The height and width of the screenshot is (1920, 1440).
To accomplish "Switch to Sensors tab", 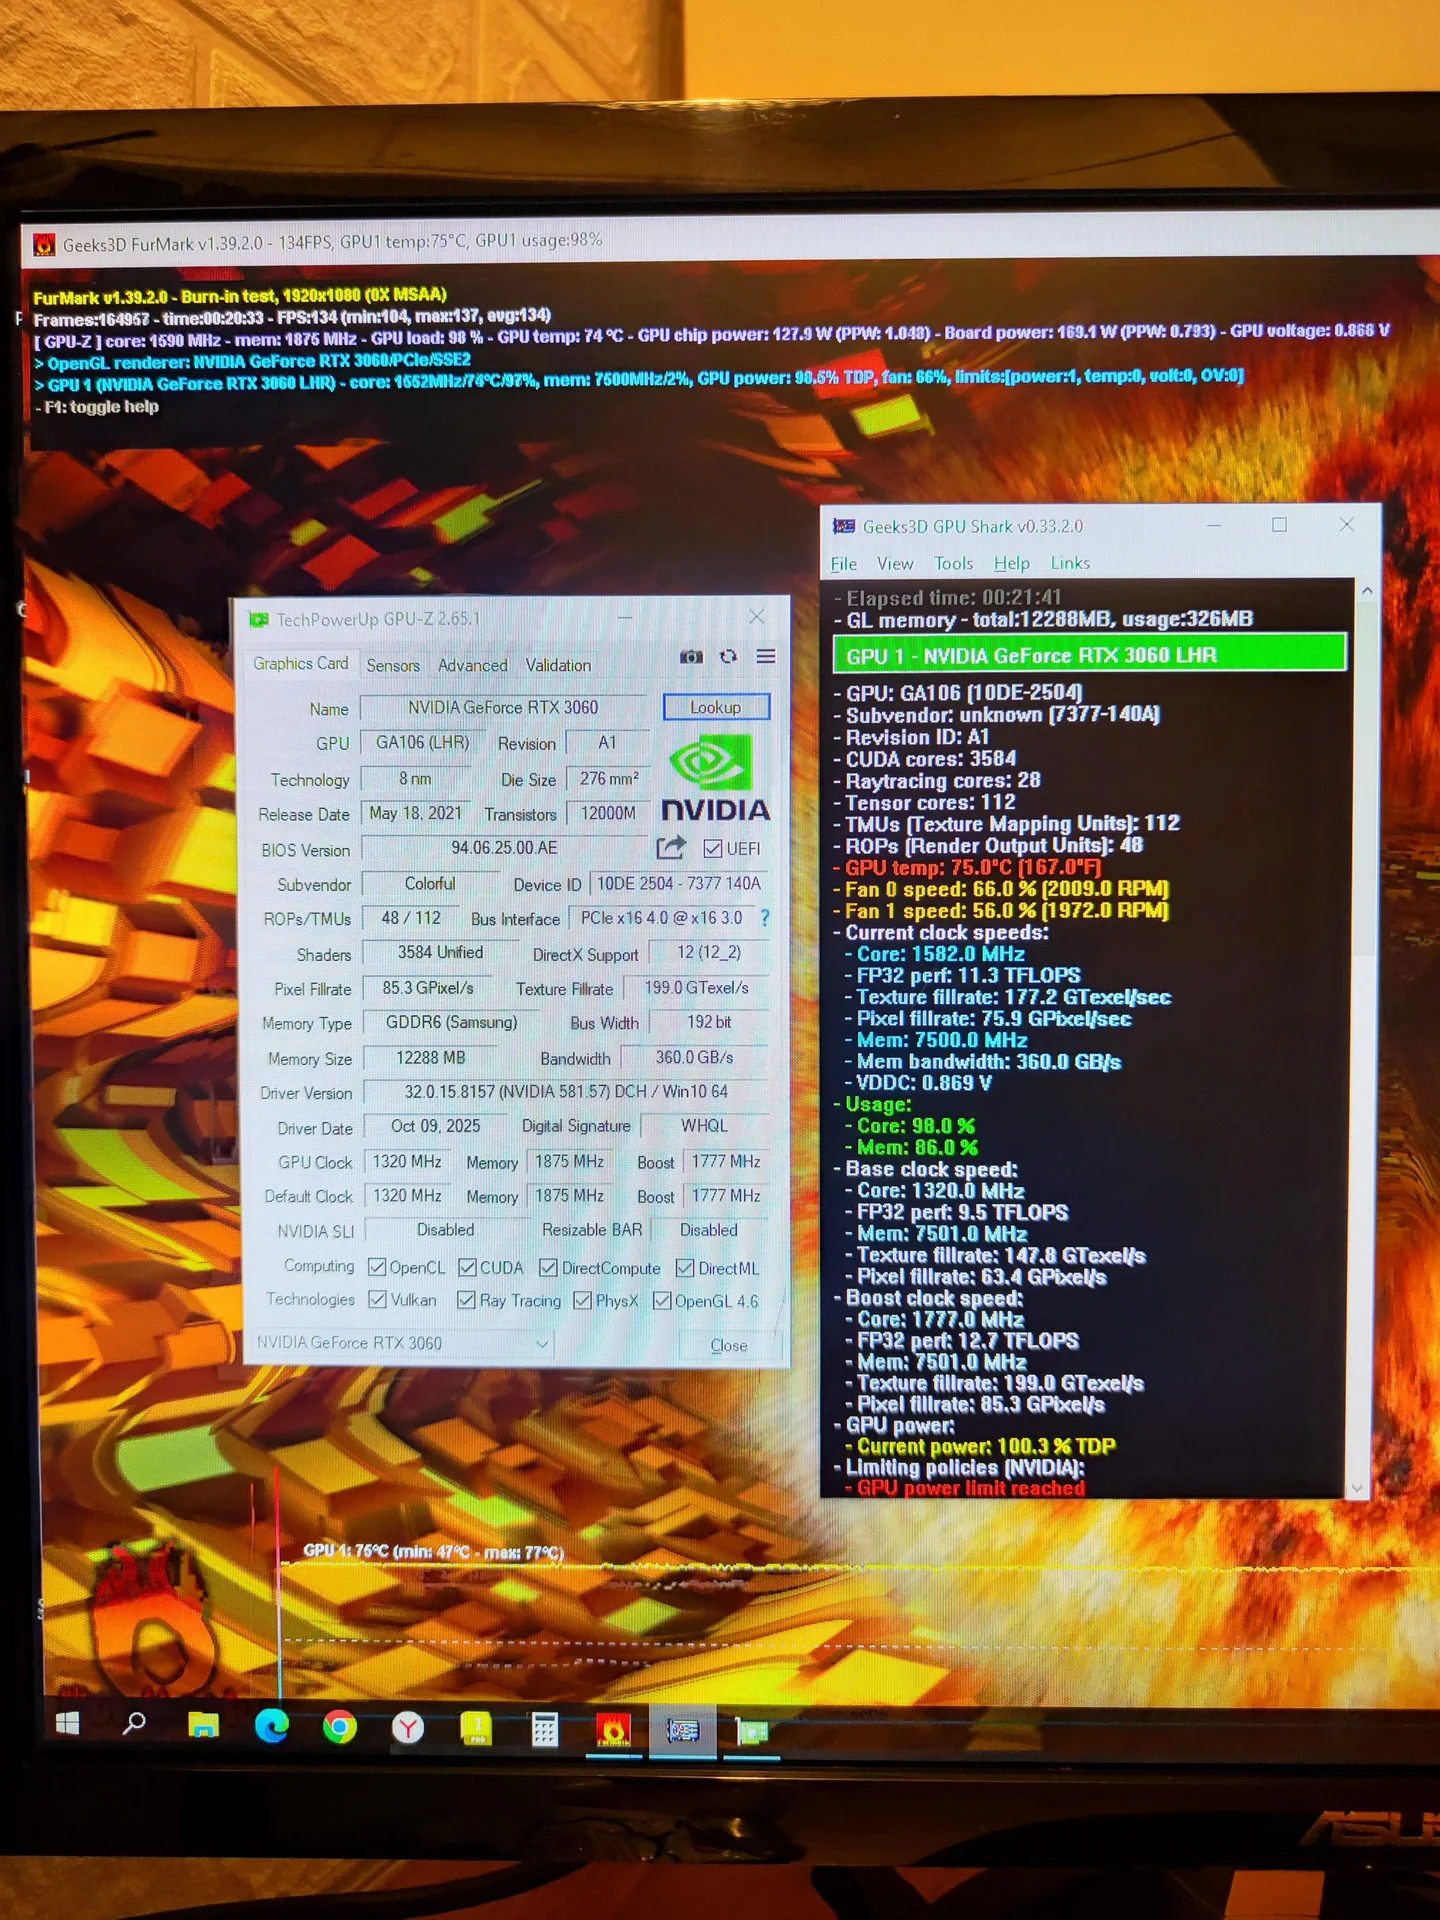I will point(393,666).
